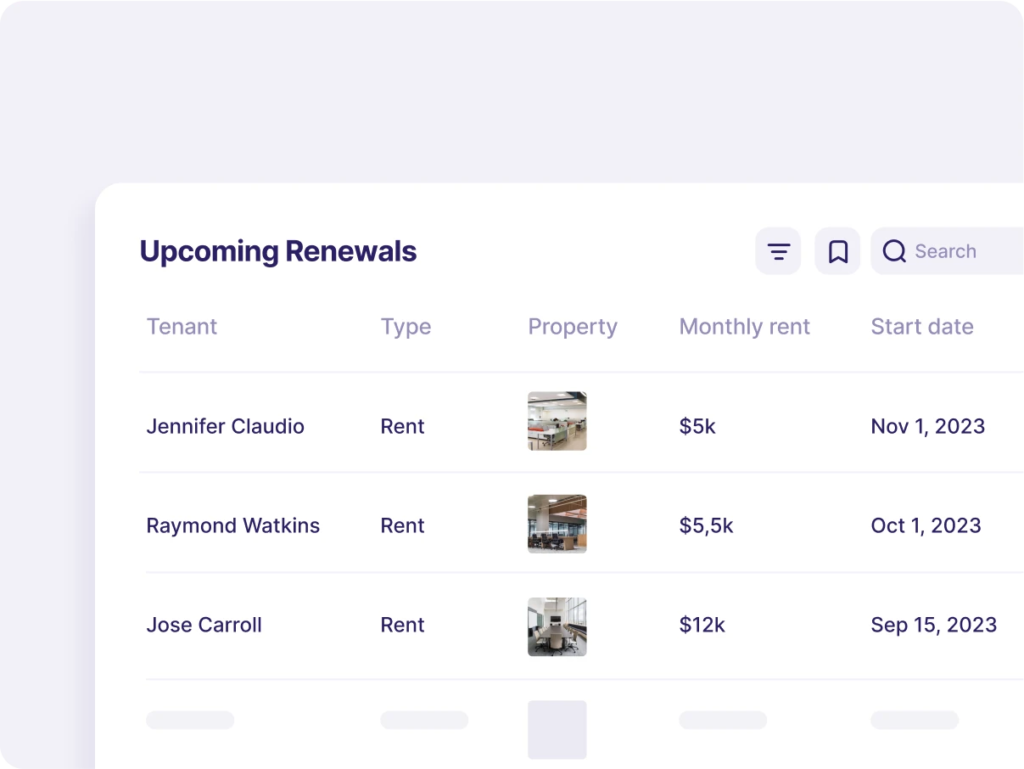Click Rent type in Jose Carroll row
The image size is (1024, 769).
pyautogui.click(x=402, y=625)
